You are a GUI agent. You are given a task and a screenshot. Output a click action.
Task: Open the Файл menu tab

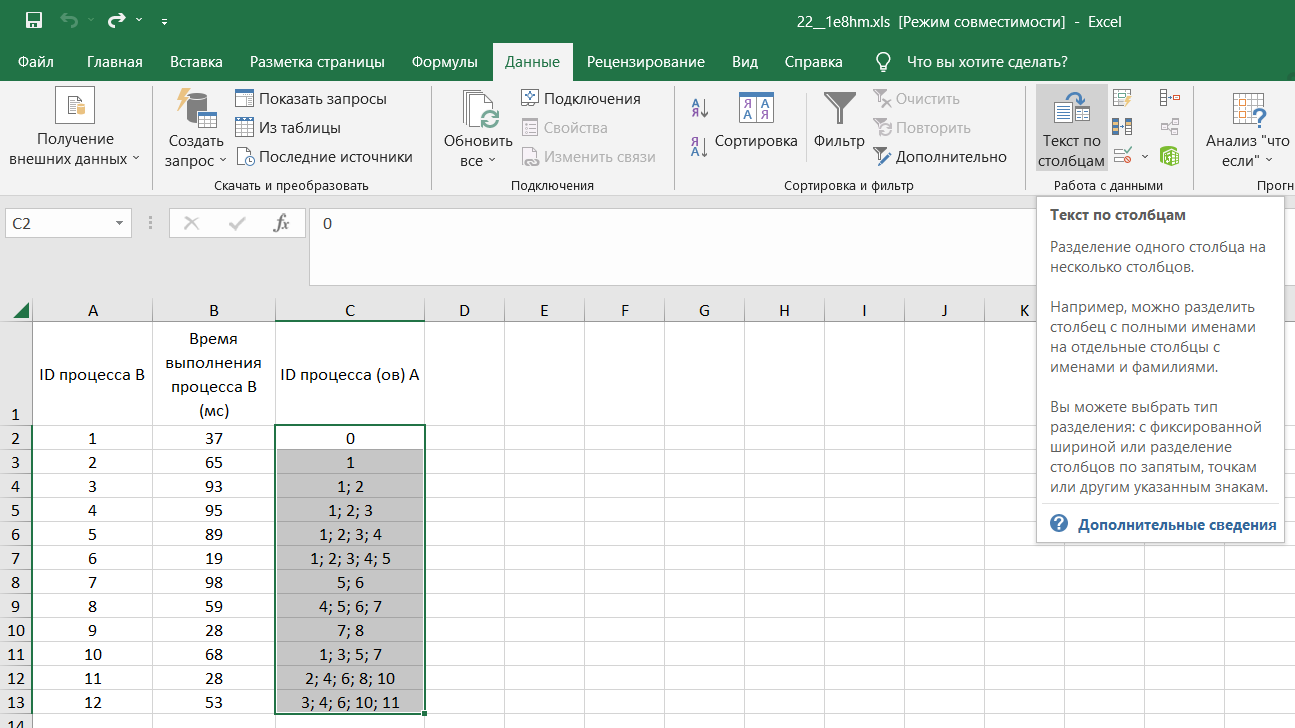coord(36,62)
